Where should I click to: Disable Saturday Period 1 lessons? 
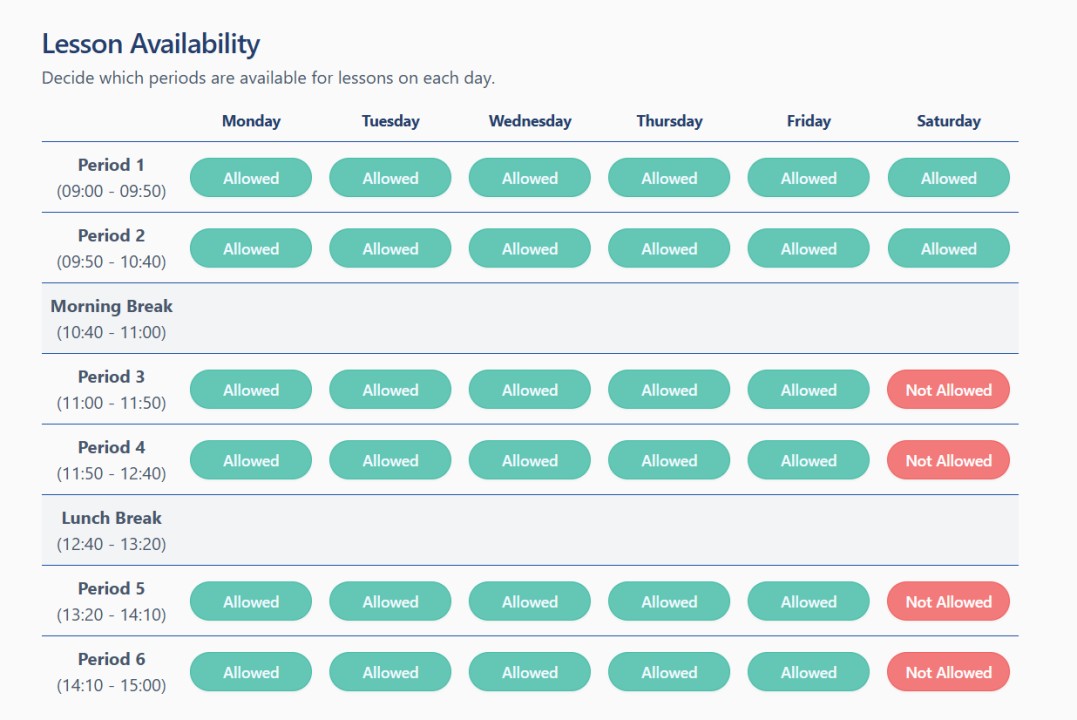(x=947, y=177)
